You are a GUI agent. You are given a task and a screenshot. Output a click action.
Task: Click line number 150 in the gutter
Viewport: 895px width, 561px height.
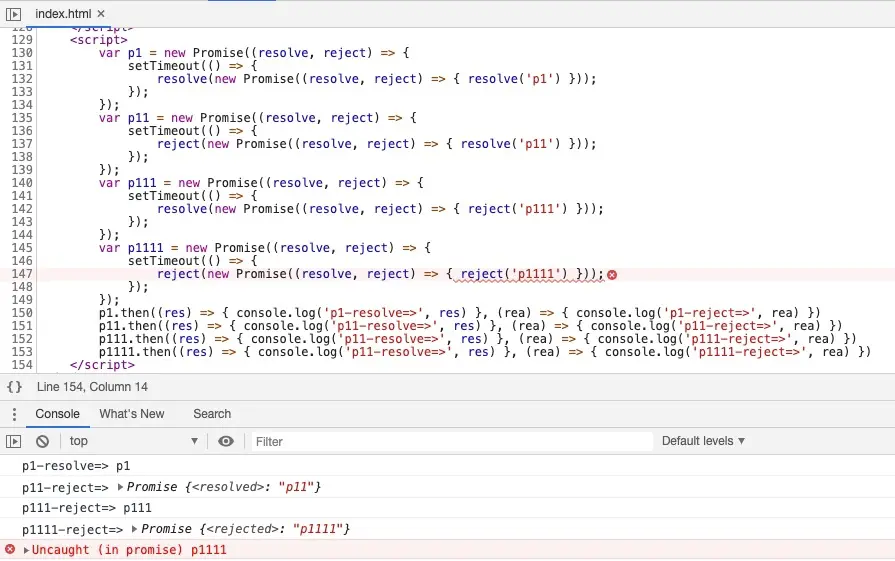tap(22, 313)
